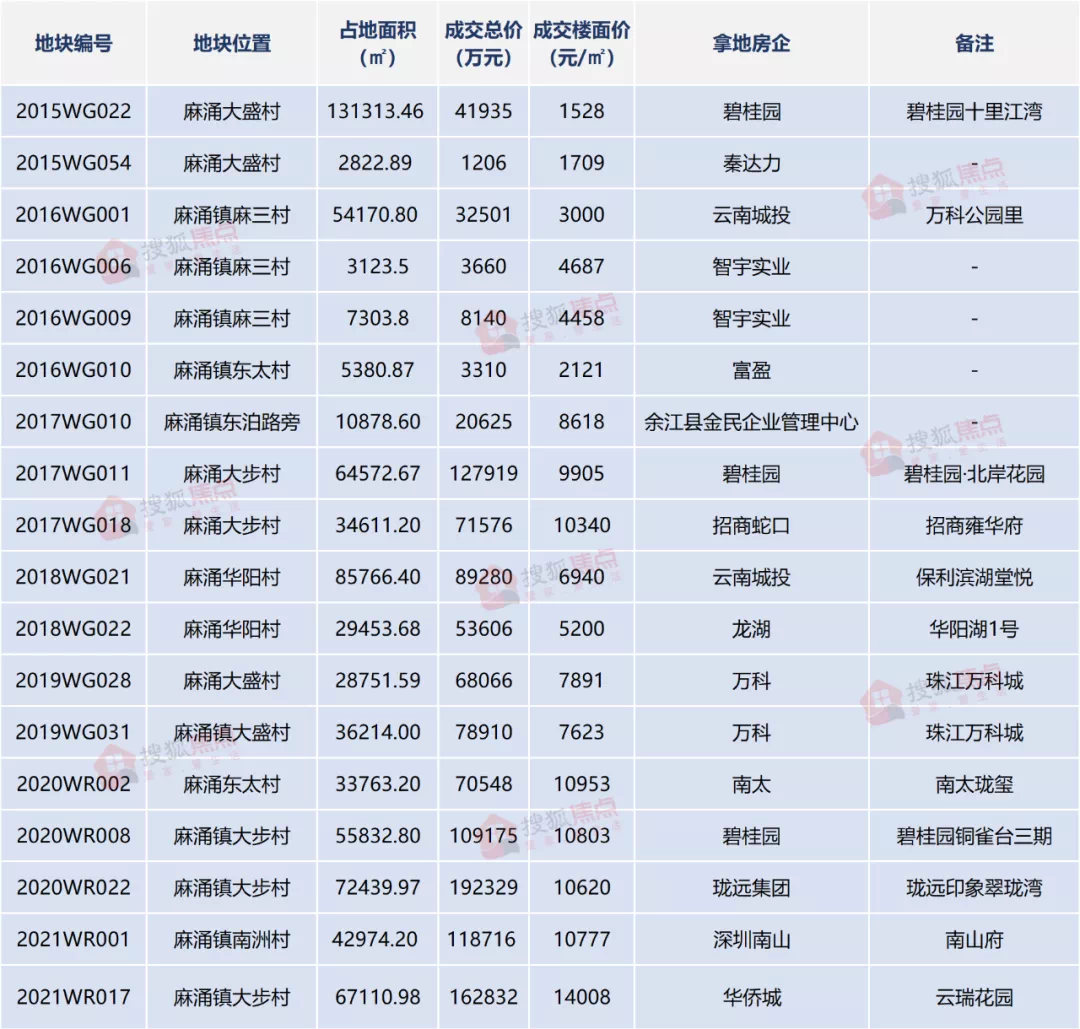The height and width of the screenshot is (1029, 1080).
Task: Select cell 2018WG022
Action: [x=74, y=629]
